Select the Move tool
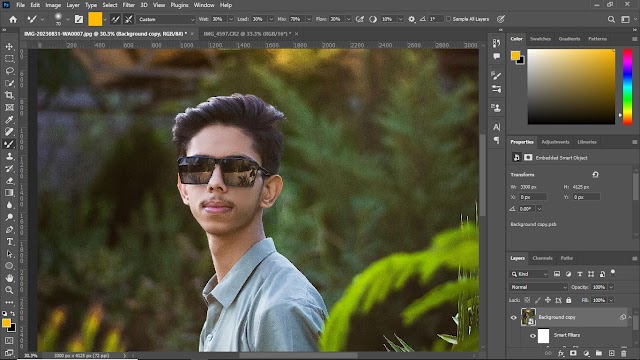 9,47
